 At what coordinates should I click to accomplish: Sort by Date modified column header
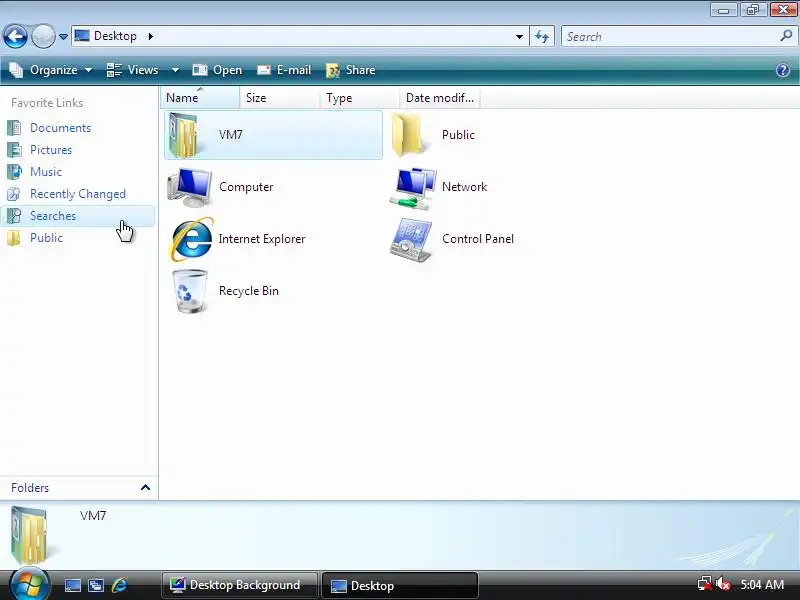[440, 97]
